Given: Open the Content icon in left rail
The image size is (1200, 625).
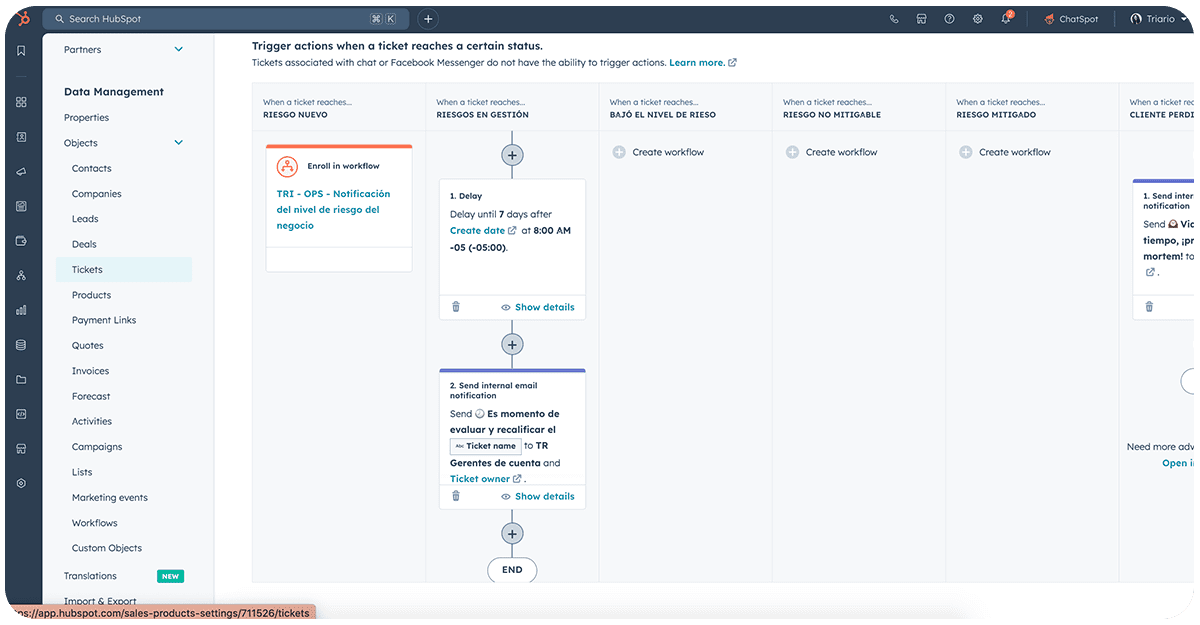Looking at the screenshot, I should pyautogui.click(x=21, y=206).
